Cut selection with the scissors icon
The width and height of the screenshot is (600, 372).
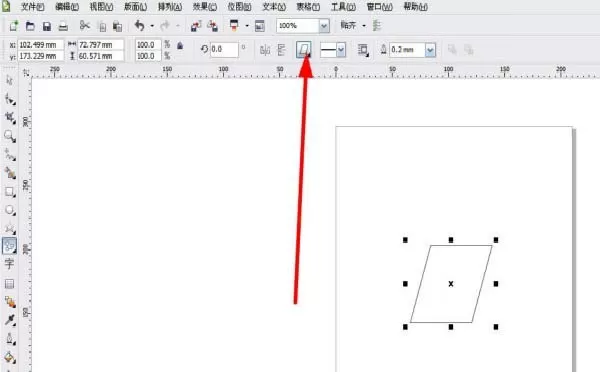[85, 26]
